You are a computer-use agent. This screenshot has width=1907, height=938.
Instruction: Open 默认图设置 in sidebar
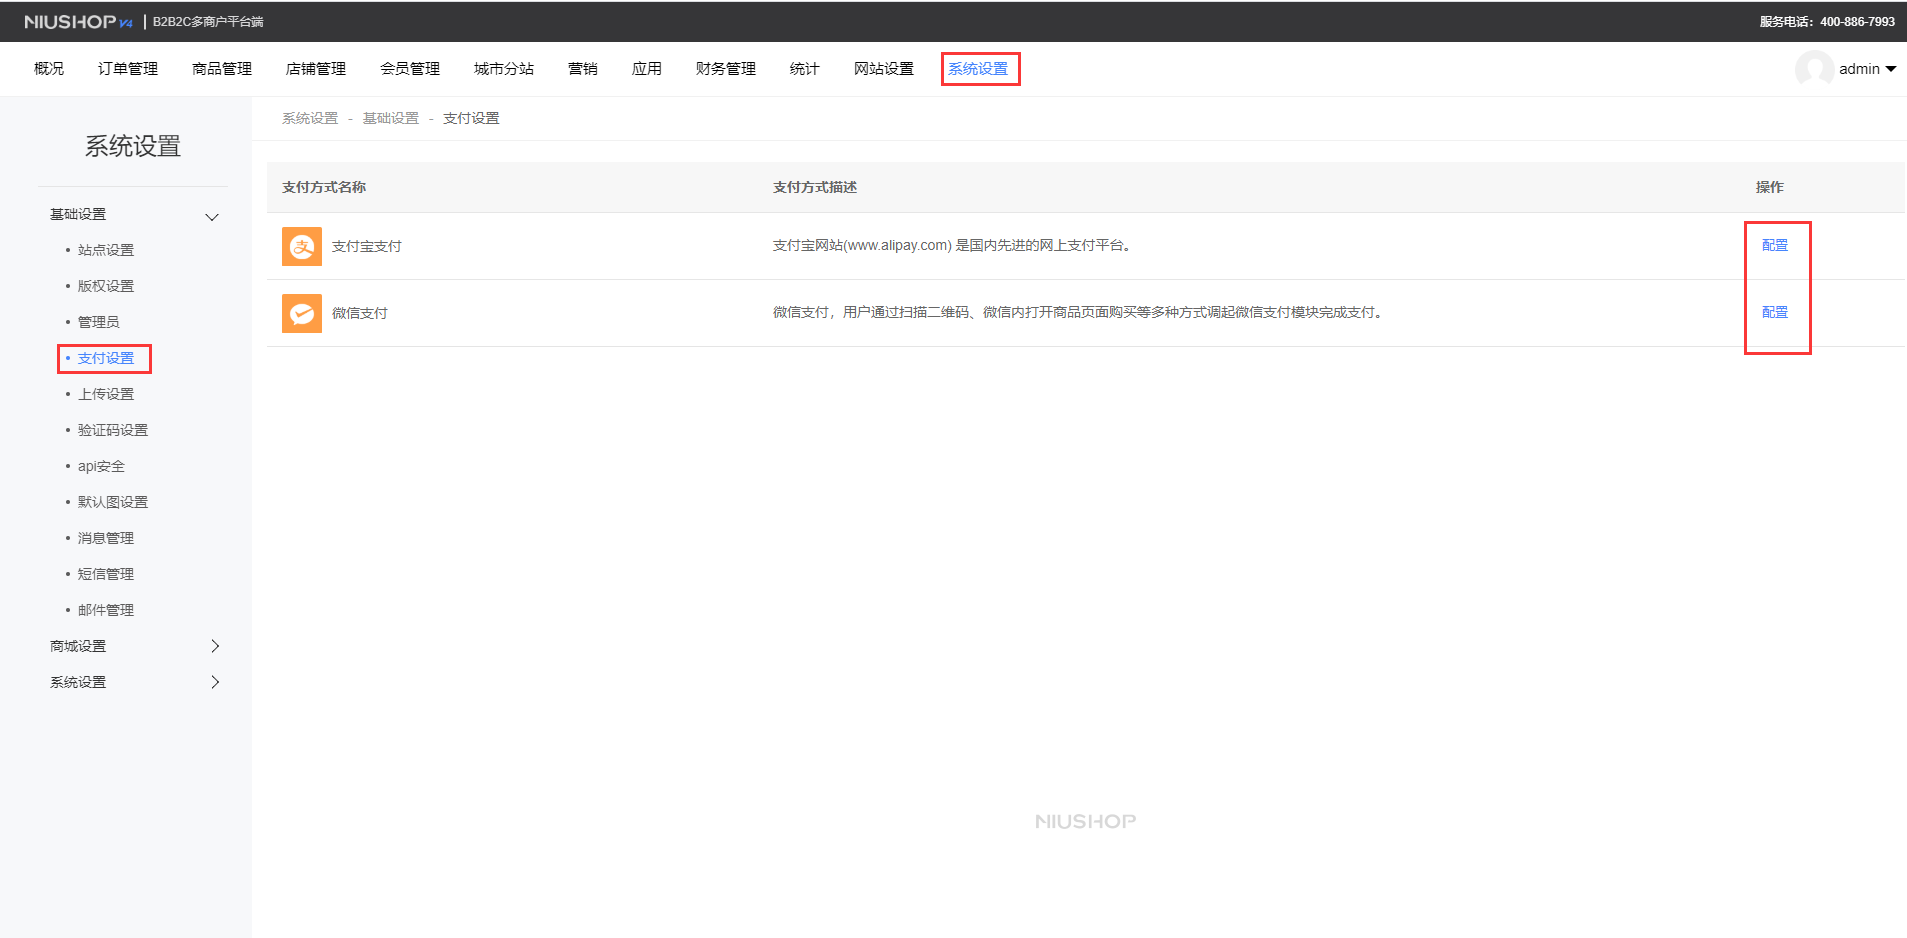coord(113,502)
